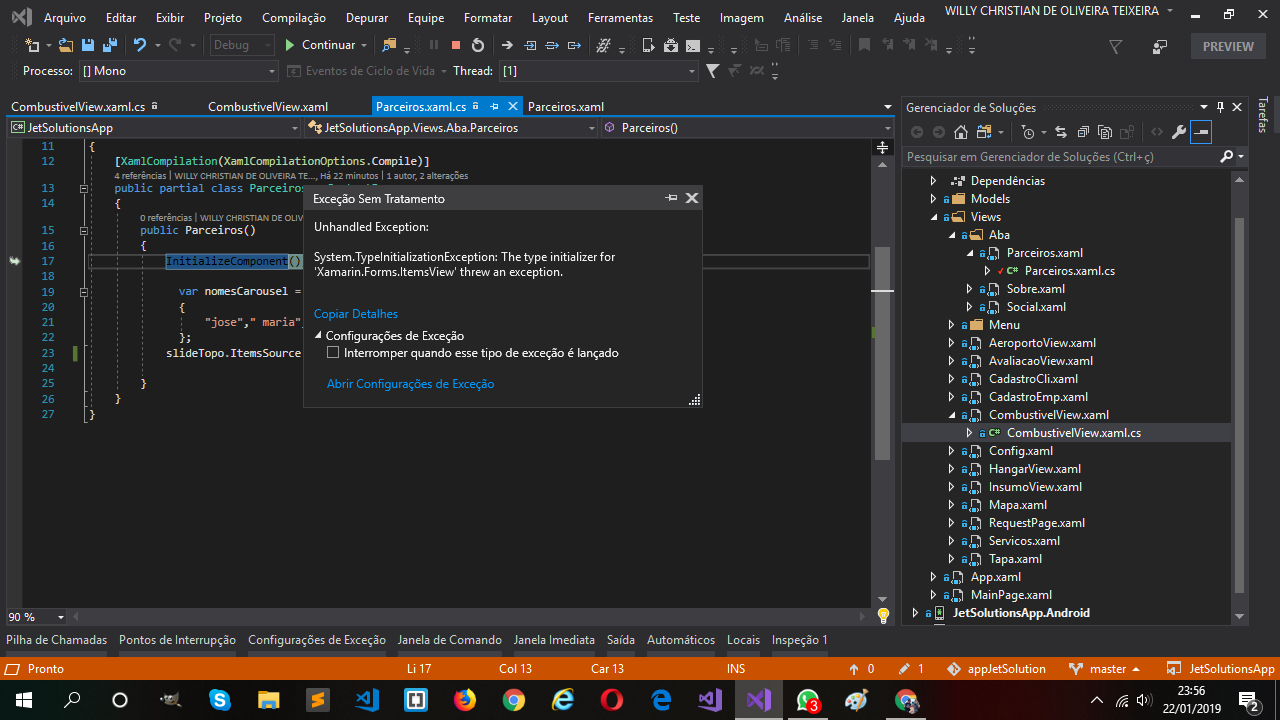Open Firefox from the Windows taskbar
The height and width of the screenshot is (720, 1280).
[465, 700]
